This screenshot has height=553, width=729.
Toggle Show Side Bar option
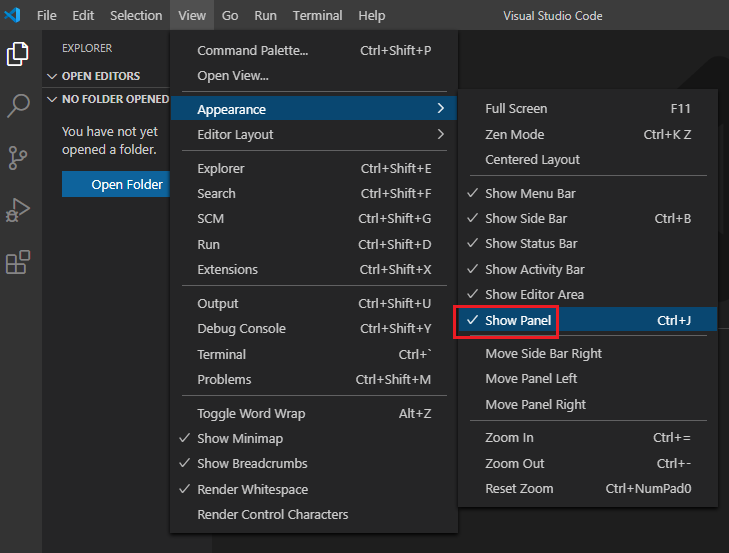pyautogui.click(x=588, y=219)
